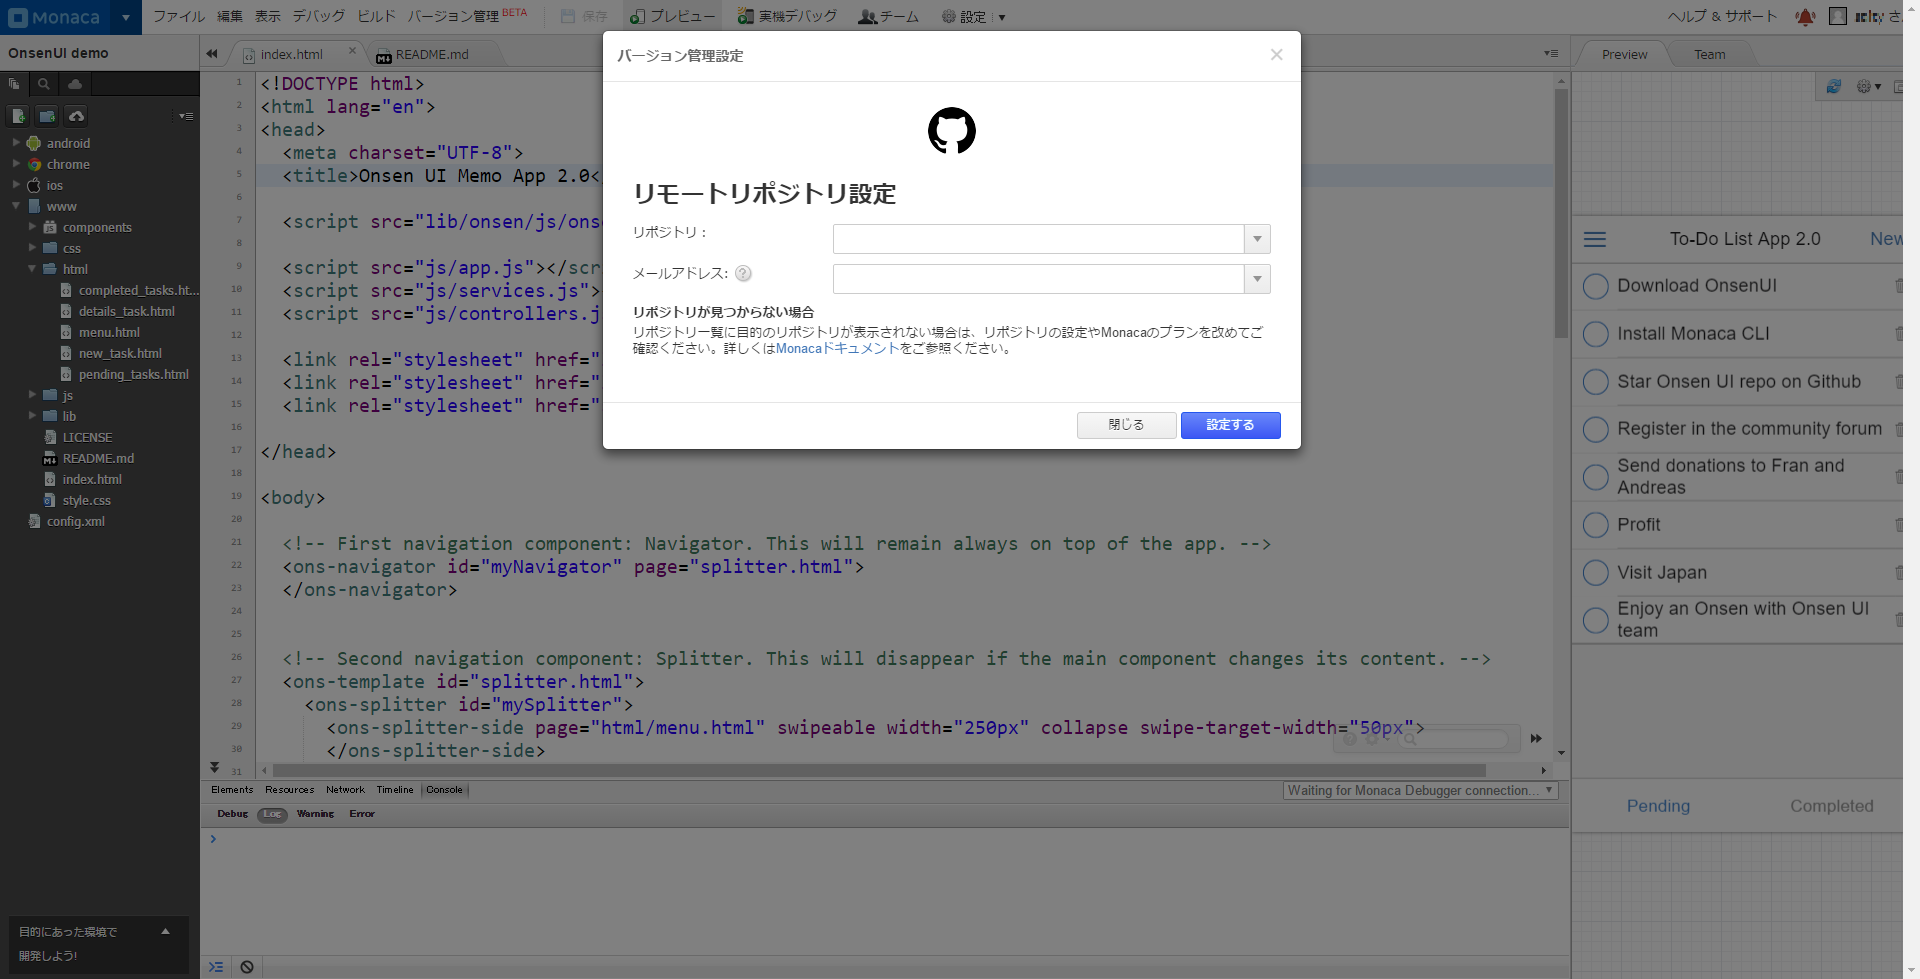Image resolution: width=1920 pixels, height=979 pixels.
Task: Click the New File icon in project panel
Action: click(x=18, y=116)
